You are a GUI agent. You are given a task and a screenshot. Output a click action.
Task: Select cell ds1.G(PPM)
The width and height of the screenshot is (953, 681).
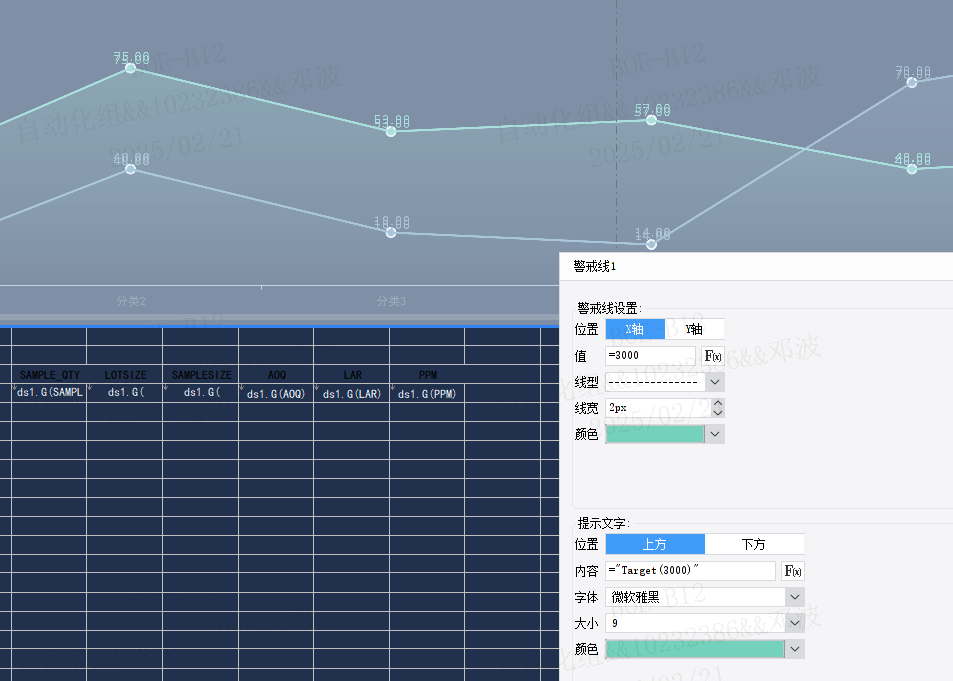427,393
